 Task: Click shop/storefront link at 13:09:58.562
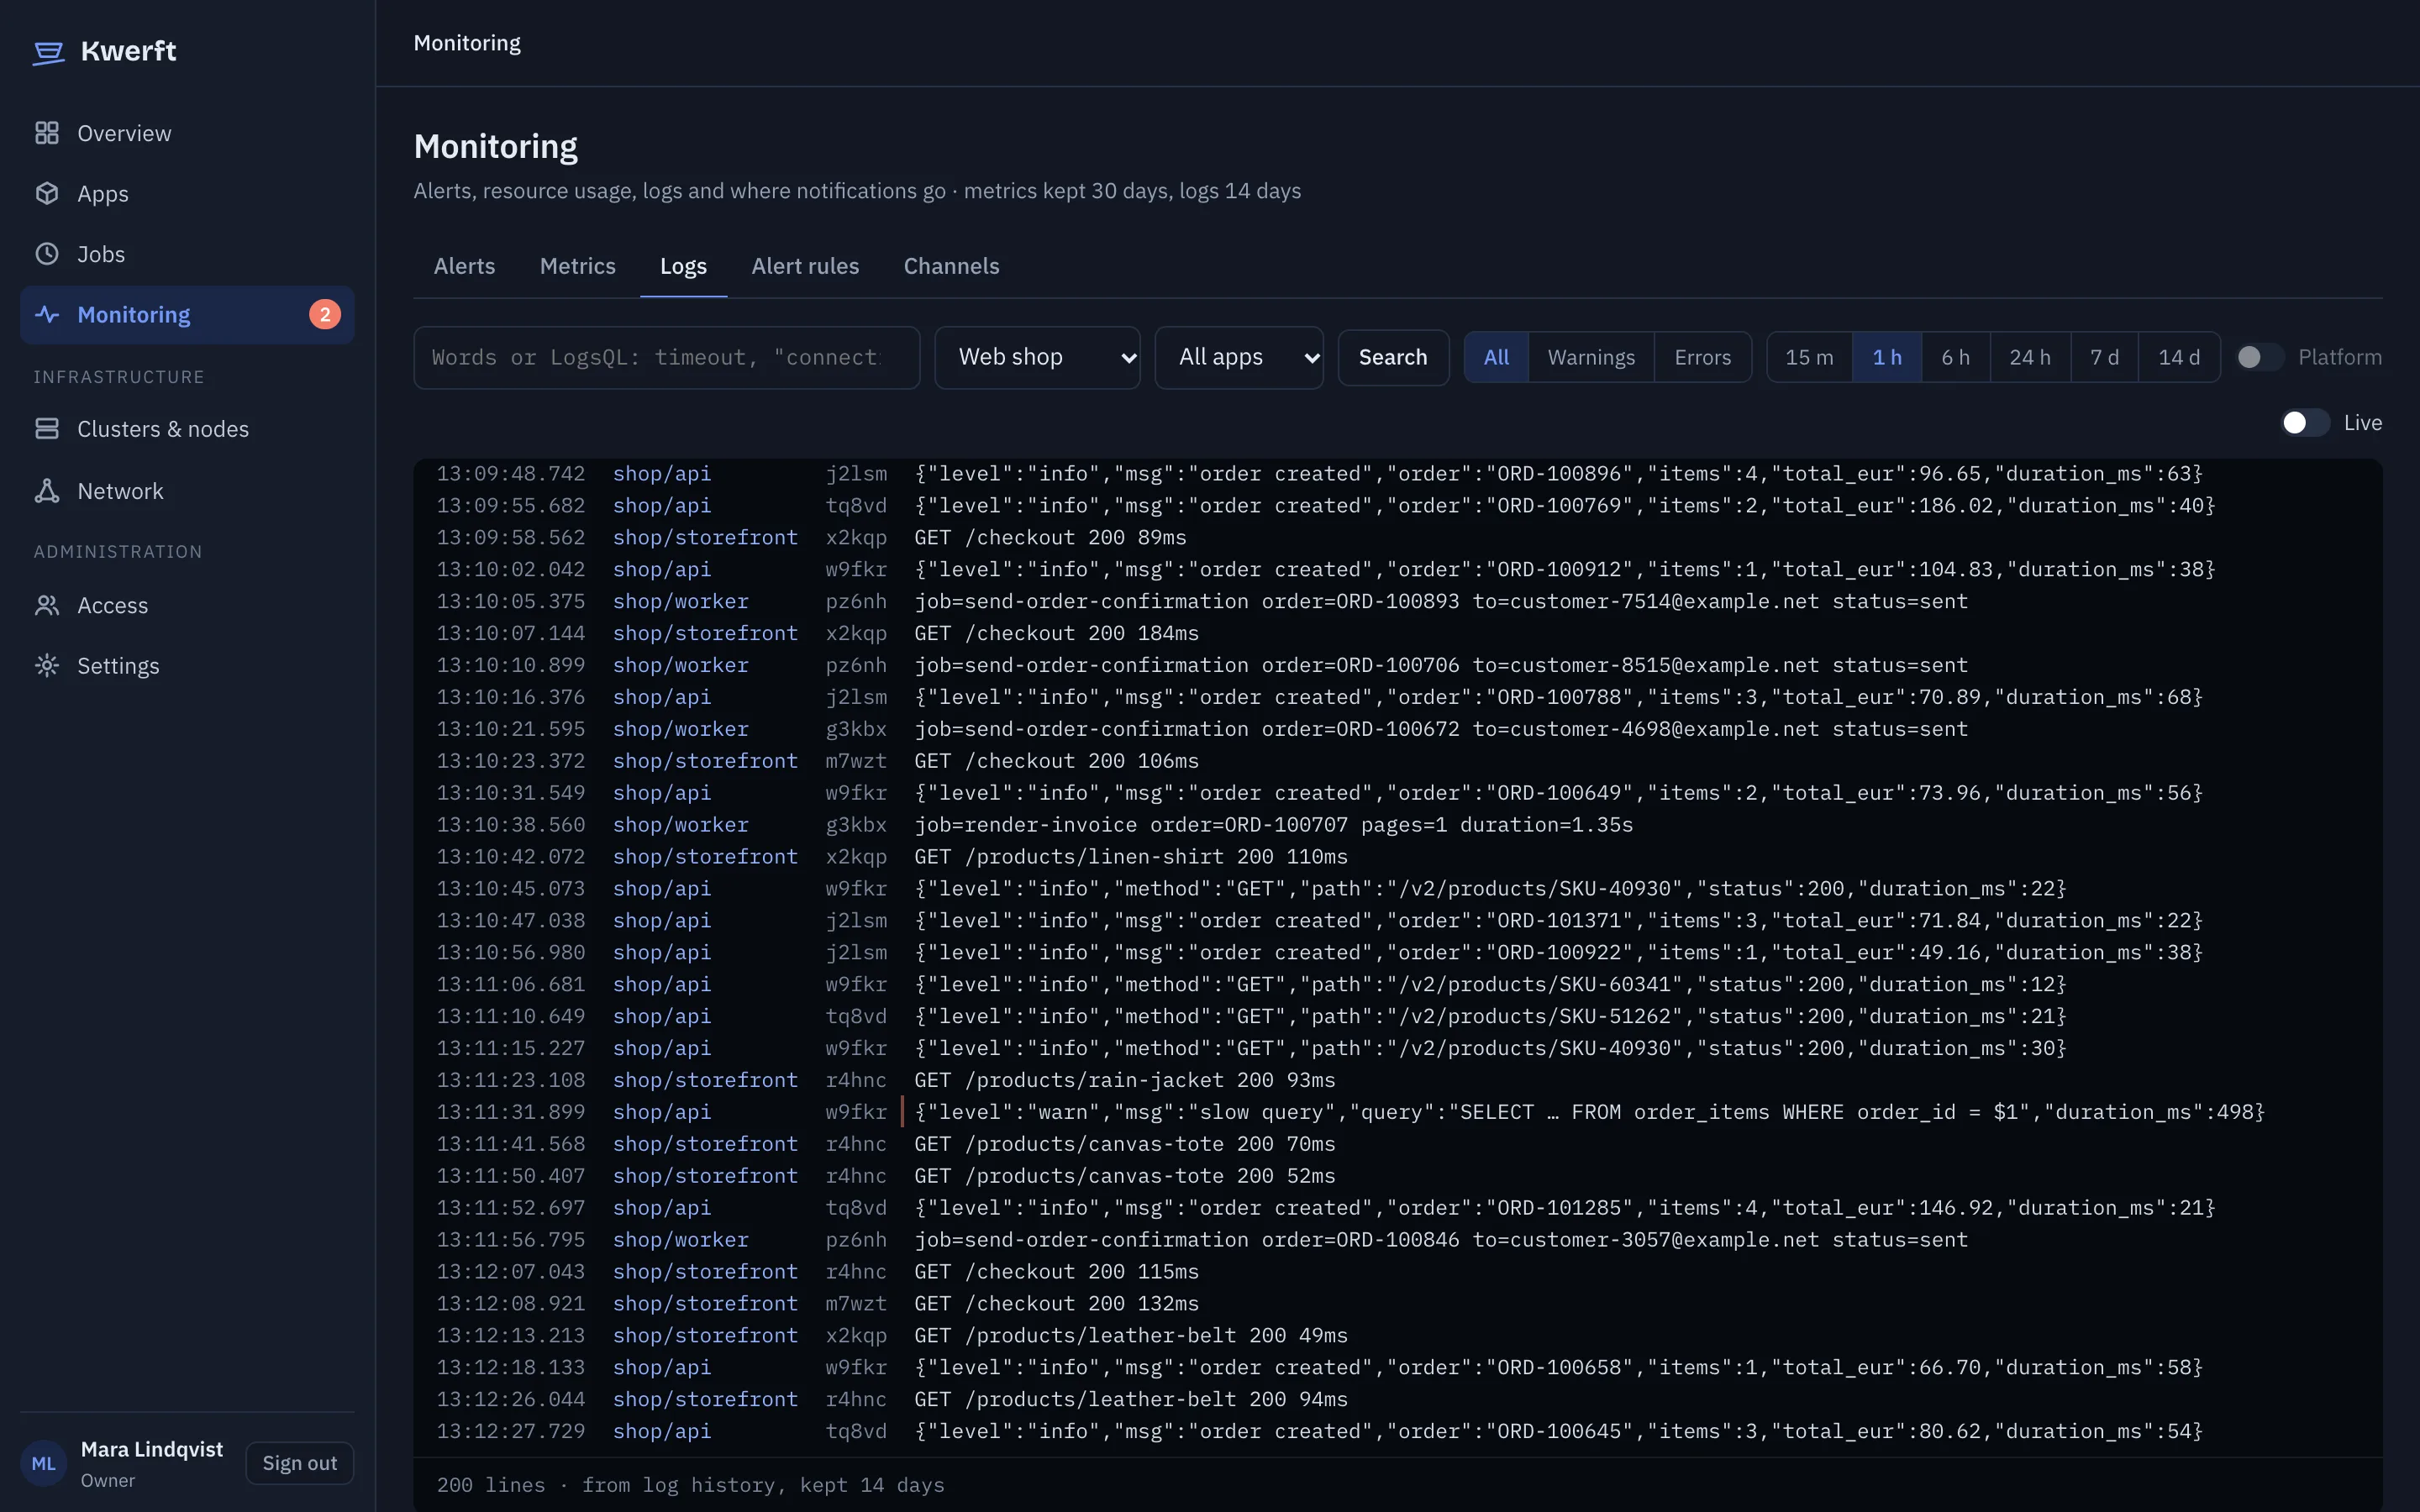coord(705,538)
